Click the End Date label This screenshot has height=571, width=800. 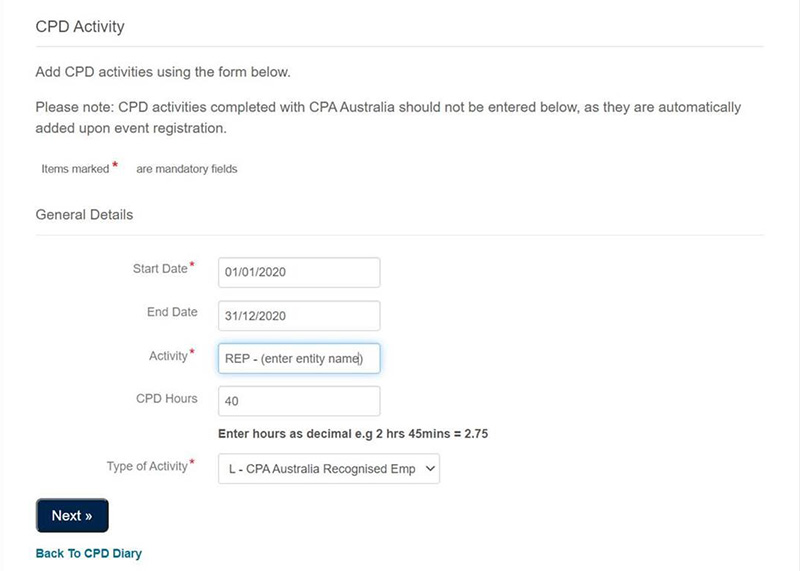pyautogui.click(x=172, y=312)
